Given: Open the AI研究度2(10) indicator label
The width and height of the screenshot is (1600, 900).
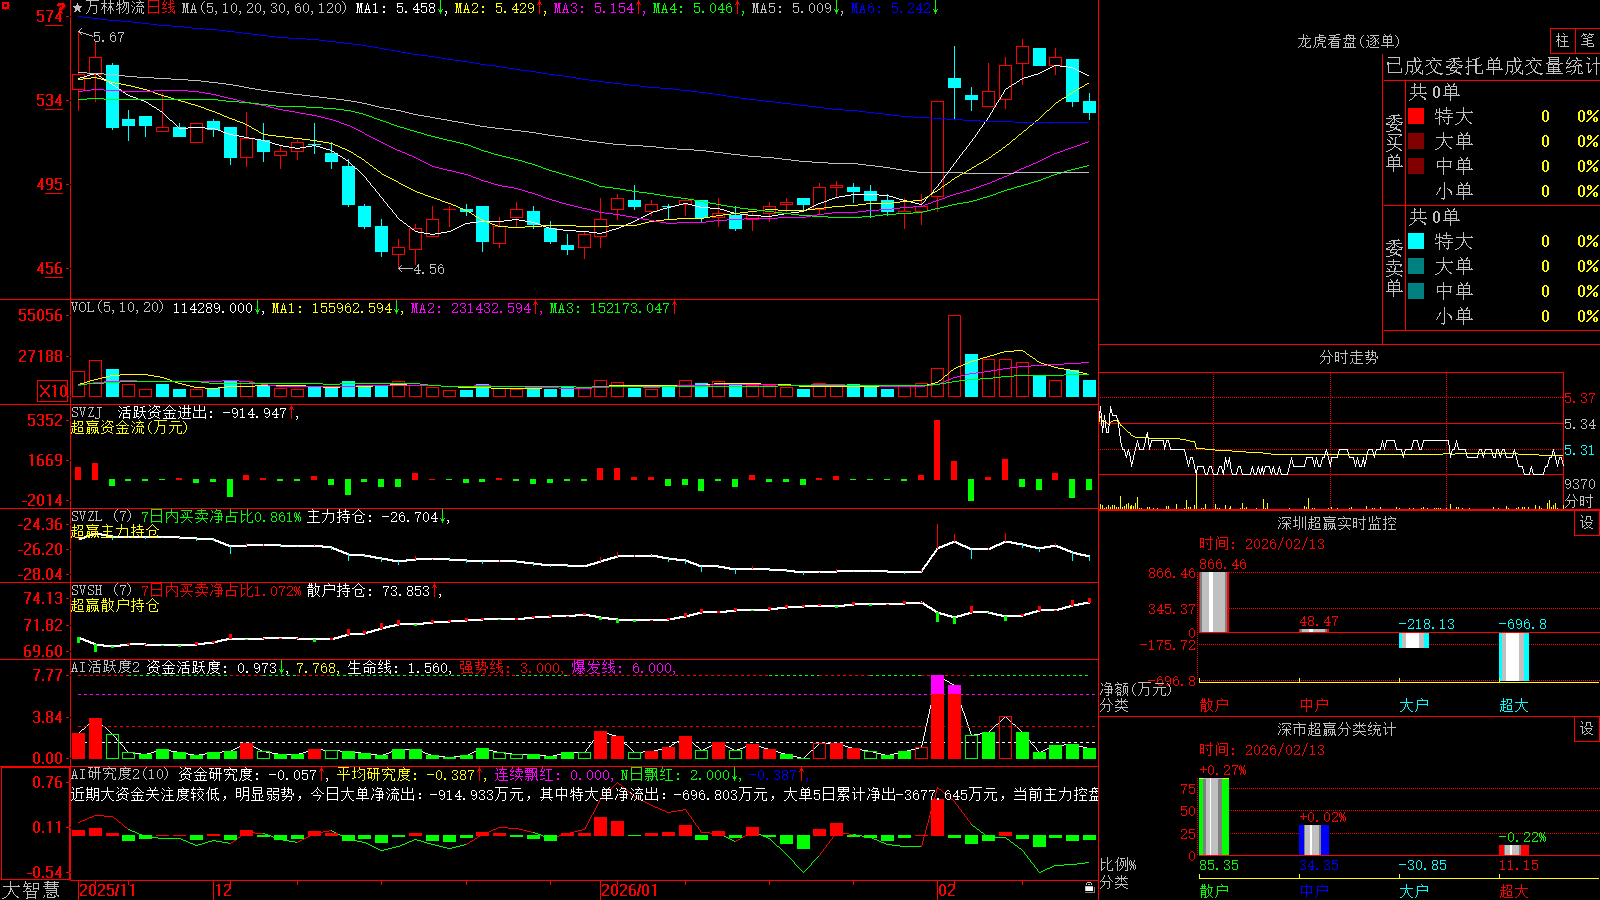Looking at the screenshot, I should (x=121, y=774).
